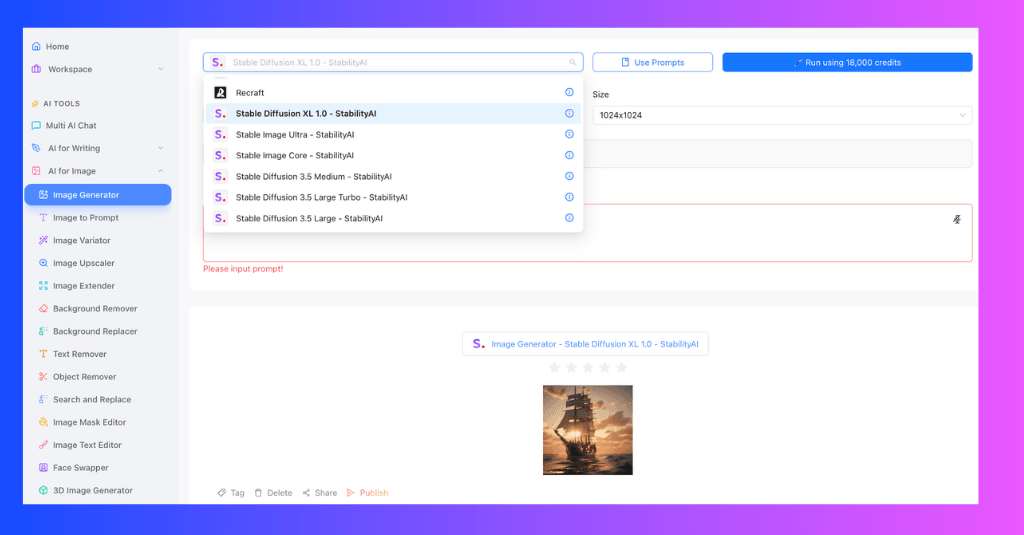
Task: Click the Delete action
Action: point(273,493)
